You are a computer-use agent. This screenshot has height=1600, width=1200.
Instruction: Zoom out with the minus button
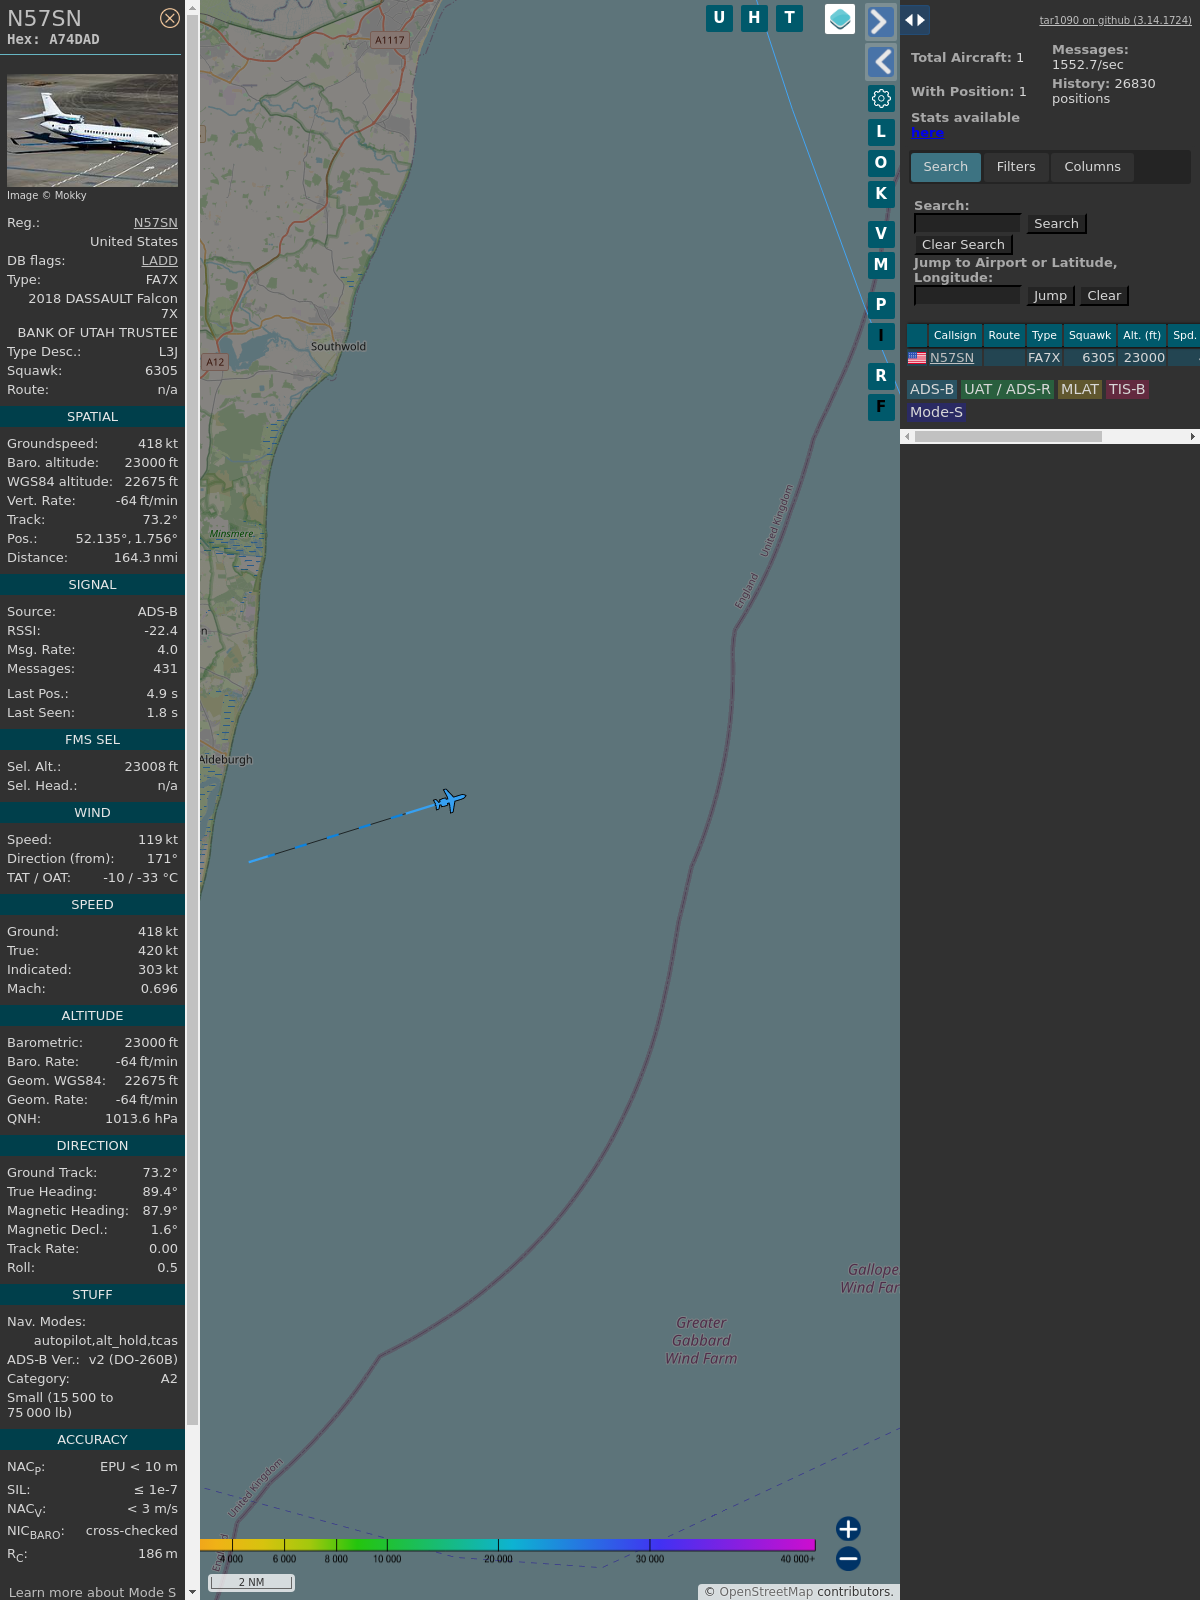[848, 1558]
